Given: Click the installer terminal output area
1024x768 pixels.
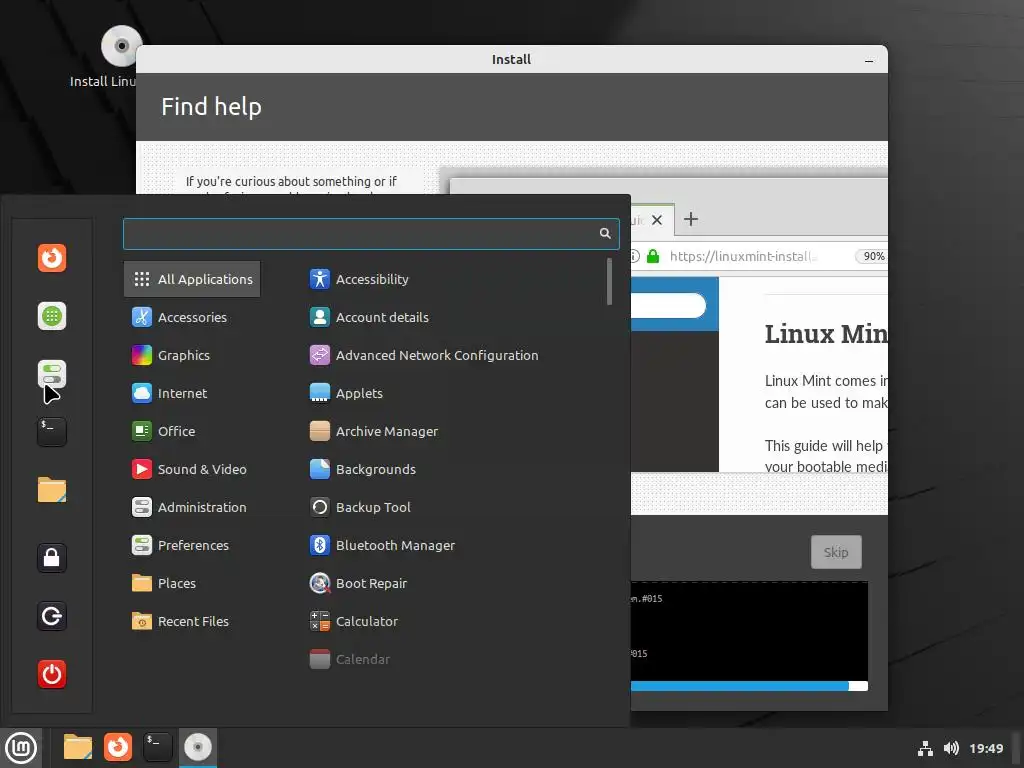Looking at the screenshot, I should pyautogui.click(x=749, y=630).
